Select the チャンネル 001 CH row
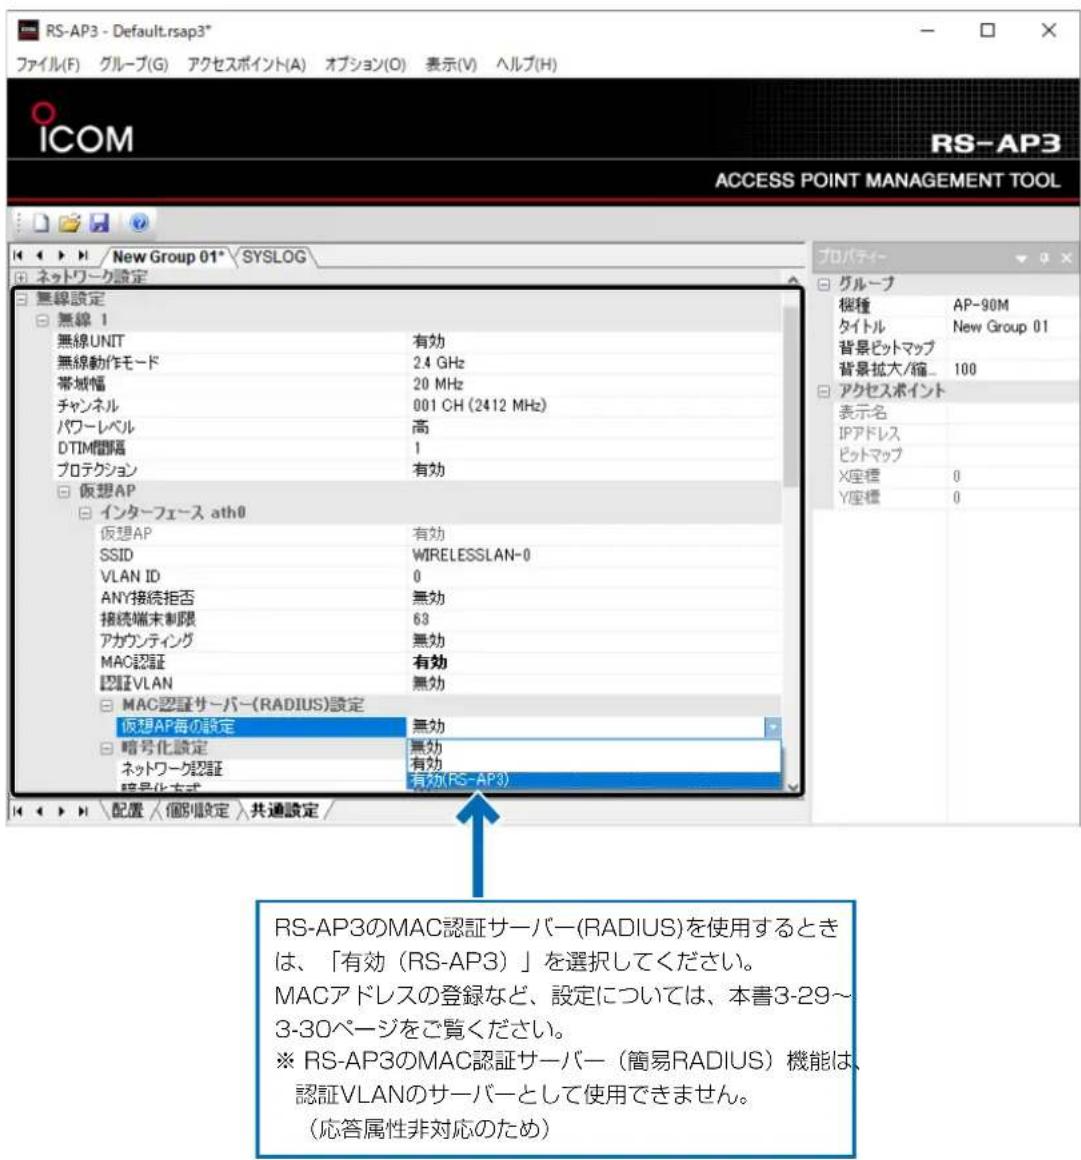1081x1160 pixels. (418, 405)
